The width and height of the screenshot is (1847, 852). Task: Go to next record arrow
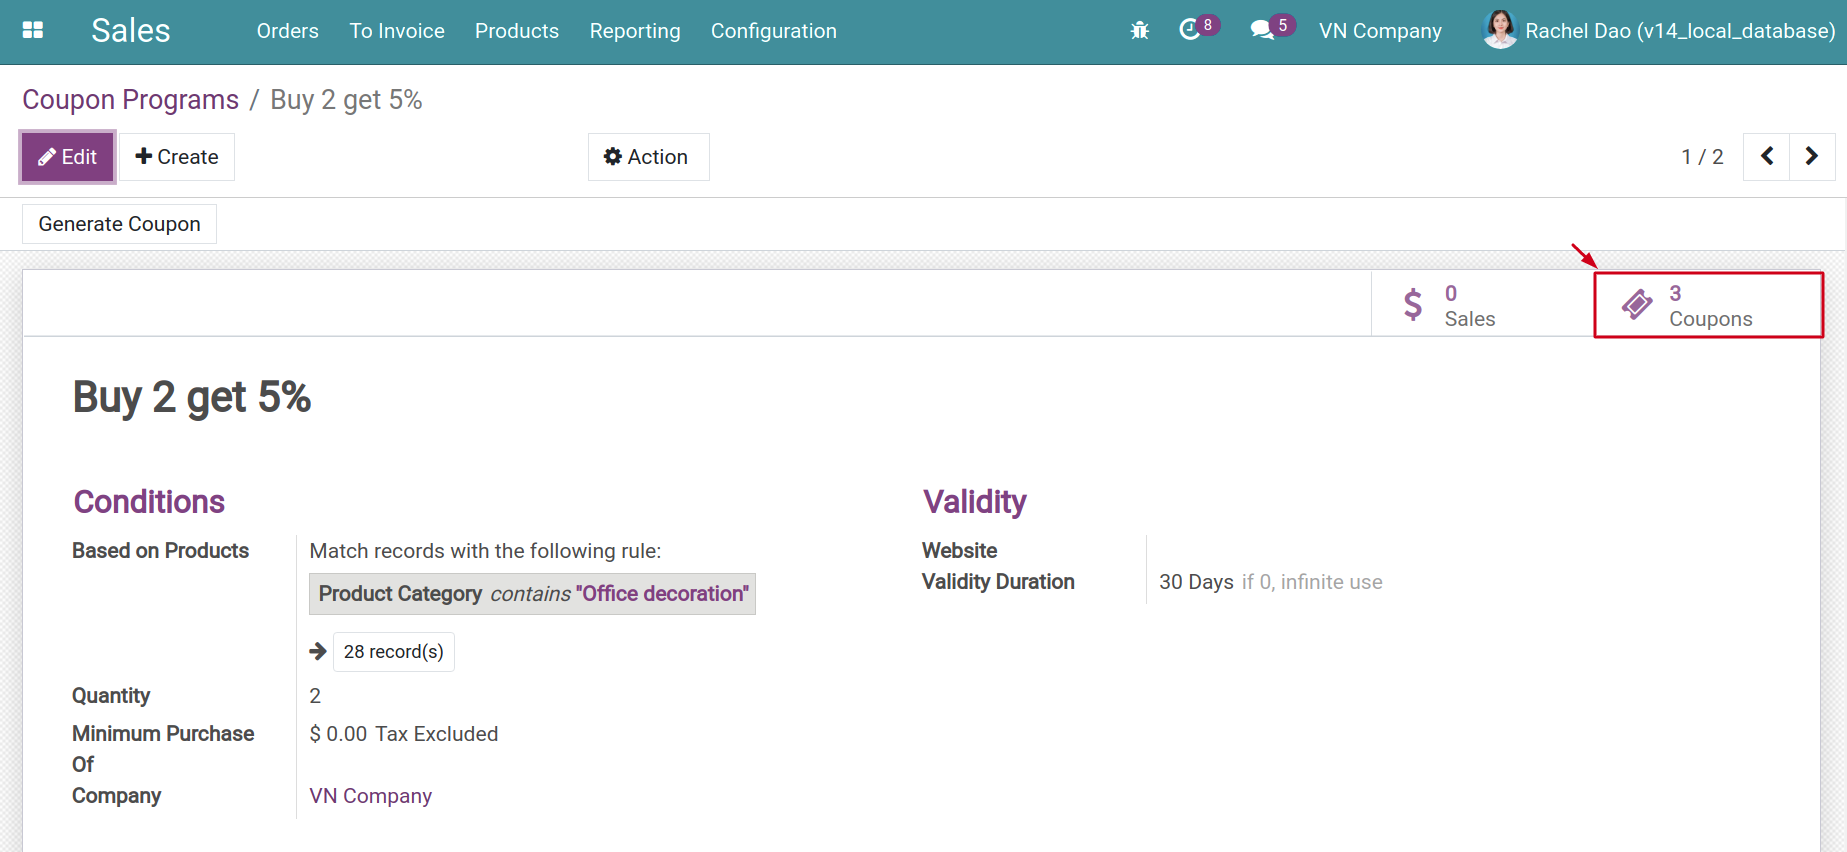tap(1812, 156)
